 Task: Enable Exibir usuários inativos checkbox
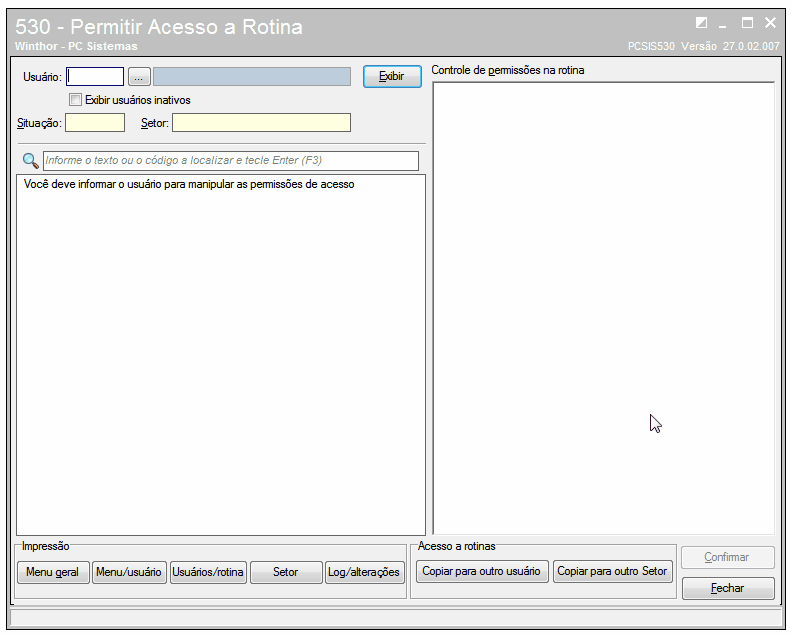tap(75, 100)
